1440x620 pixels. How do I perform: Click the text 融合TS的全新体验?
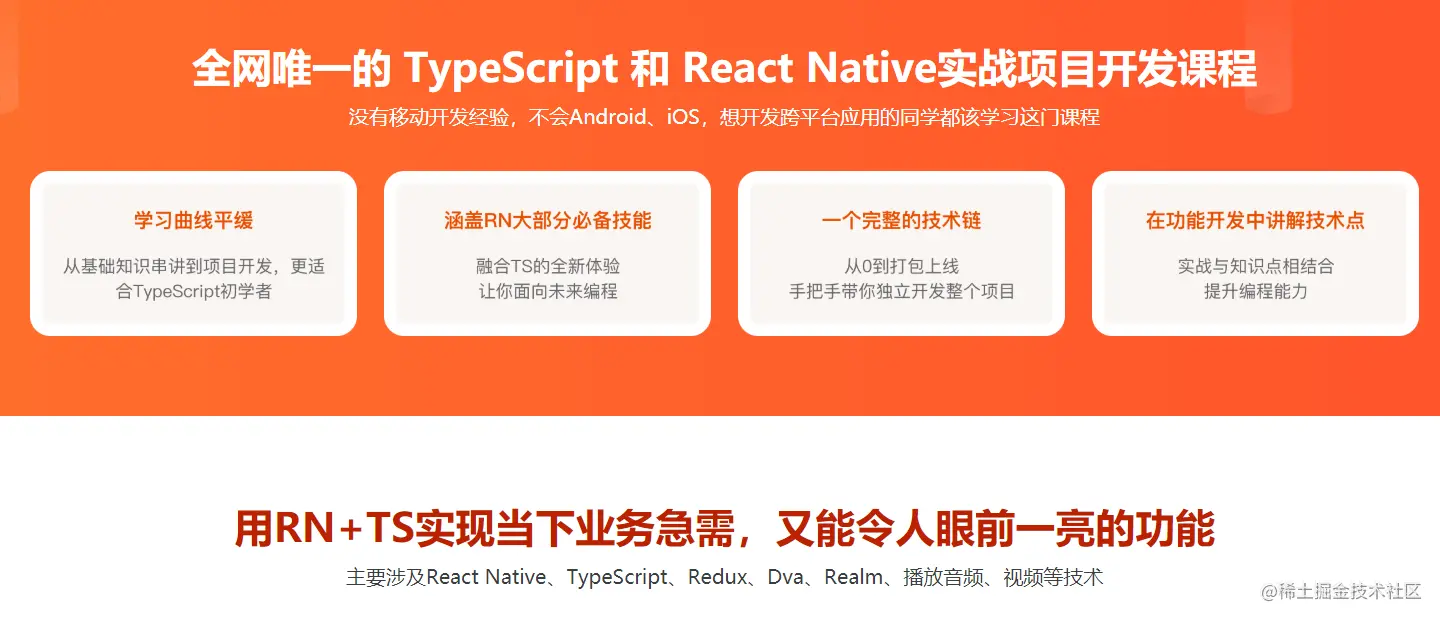547,266
